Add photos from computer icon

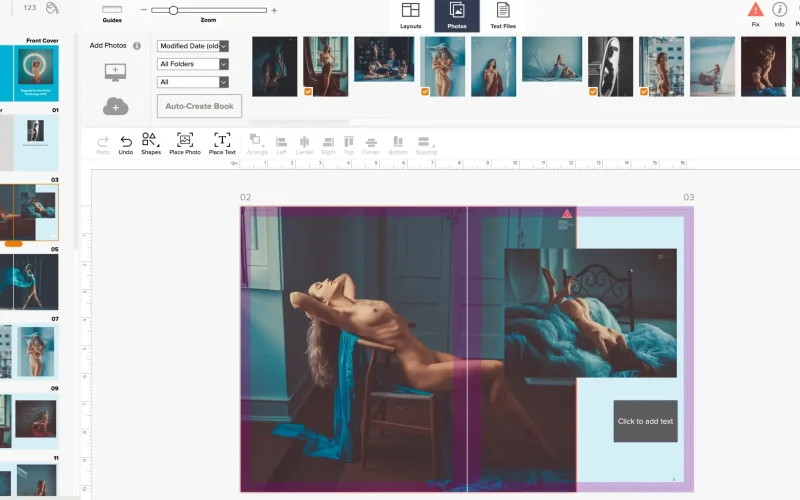[x=115, y=73]
